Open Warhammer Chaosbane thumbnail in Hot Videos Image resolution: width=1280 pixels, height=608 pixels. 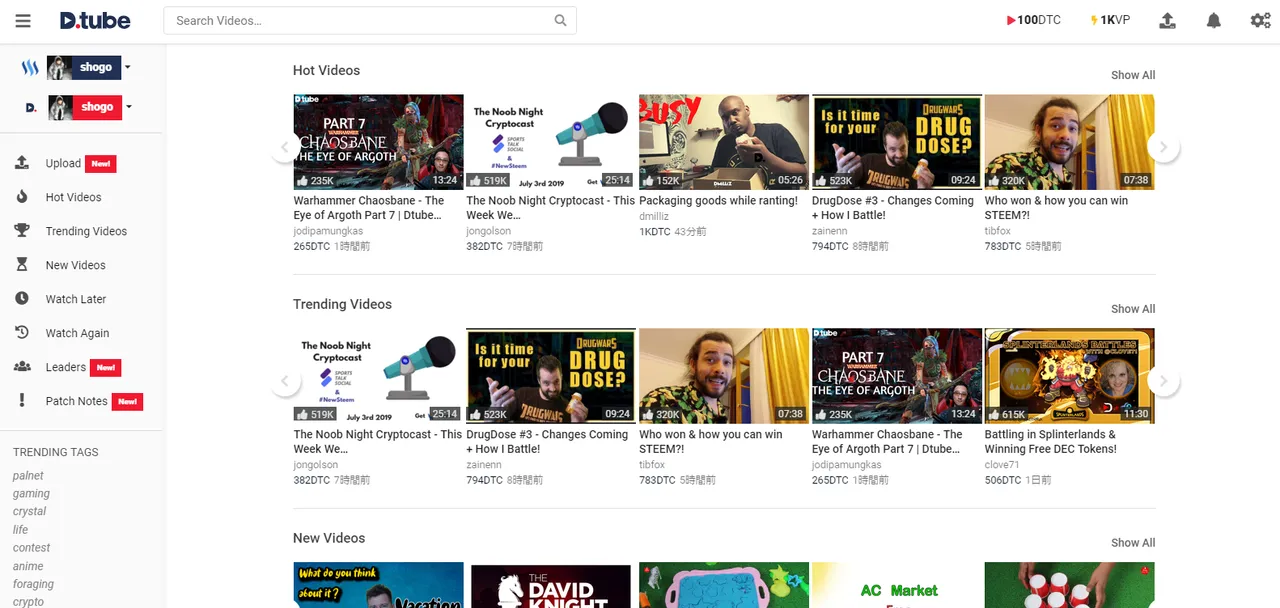378,142
